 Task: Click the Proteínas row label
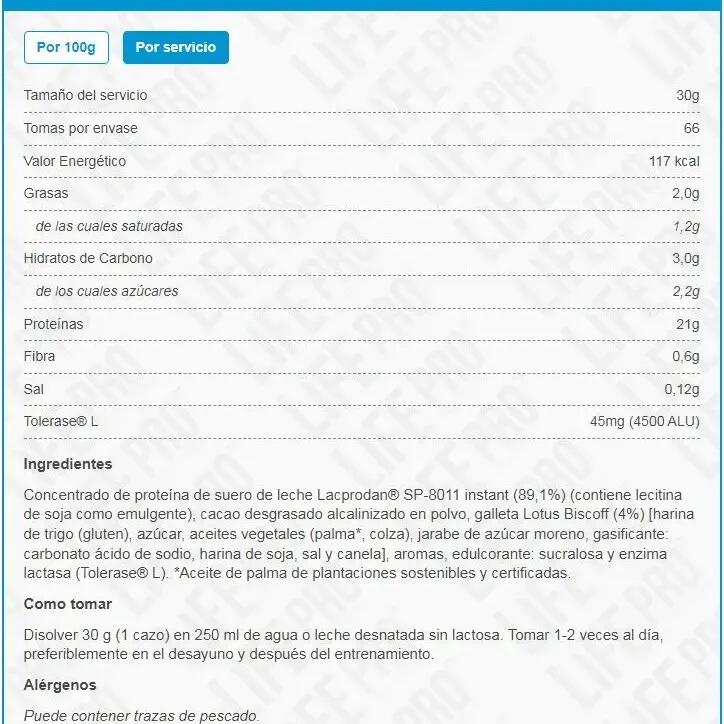[x=53, y=324]
